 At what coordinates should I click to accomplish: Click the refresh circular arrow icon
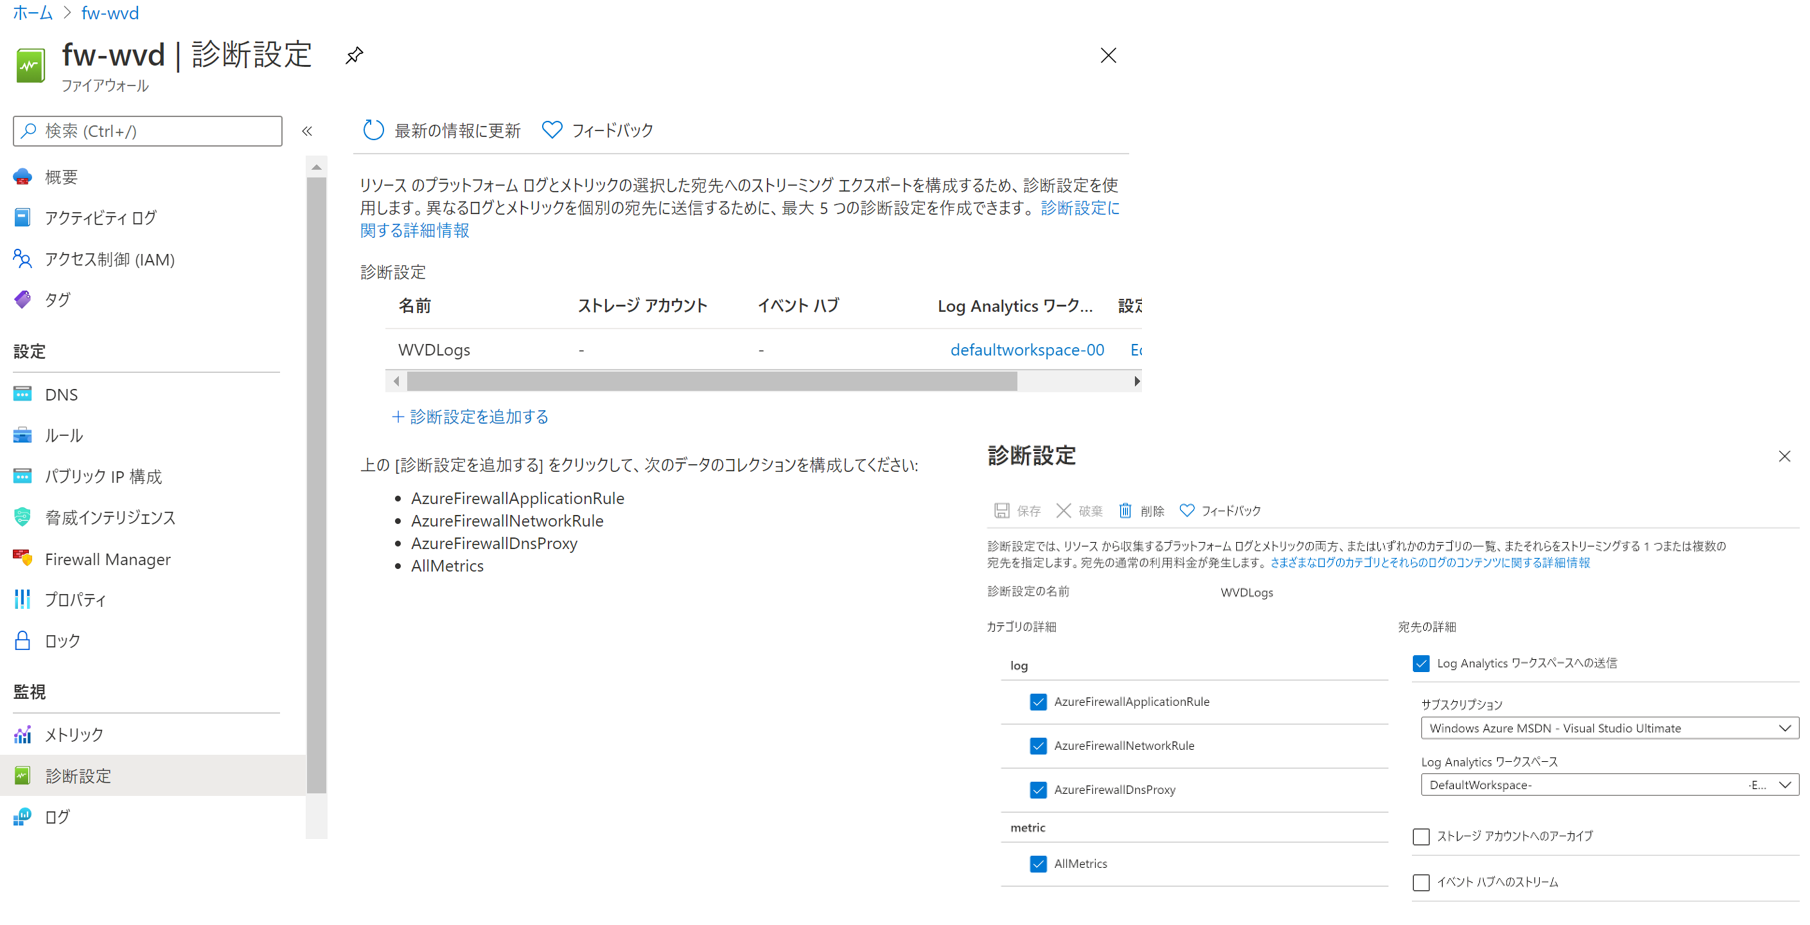tap(373, 130)
